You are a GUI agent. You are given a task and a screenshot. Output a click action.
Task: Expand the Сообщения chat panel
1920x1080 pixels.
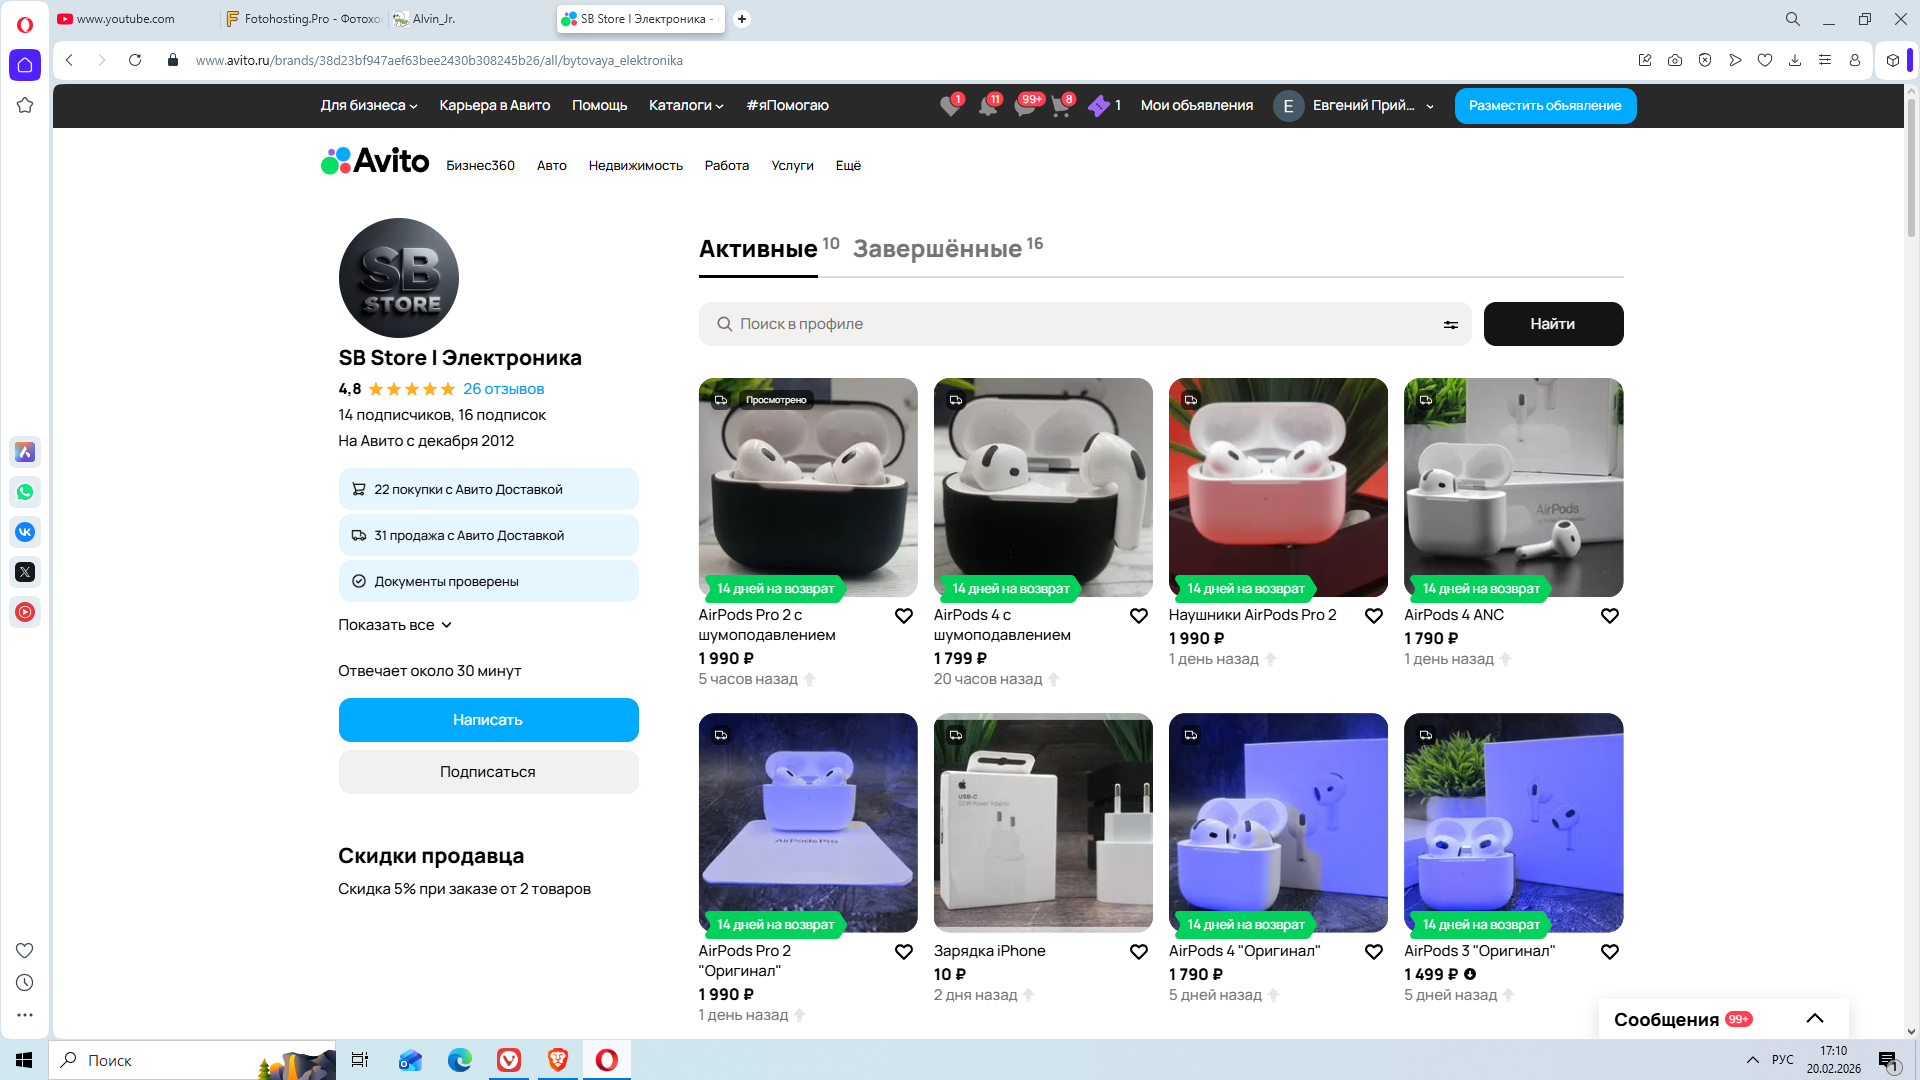[1814, 1019]
